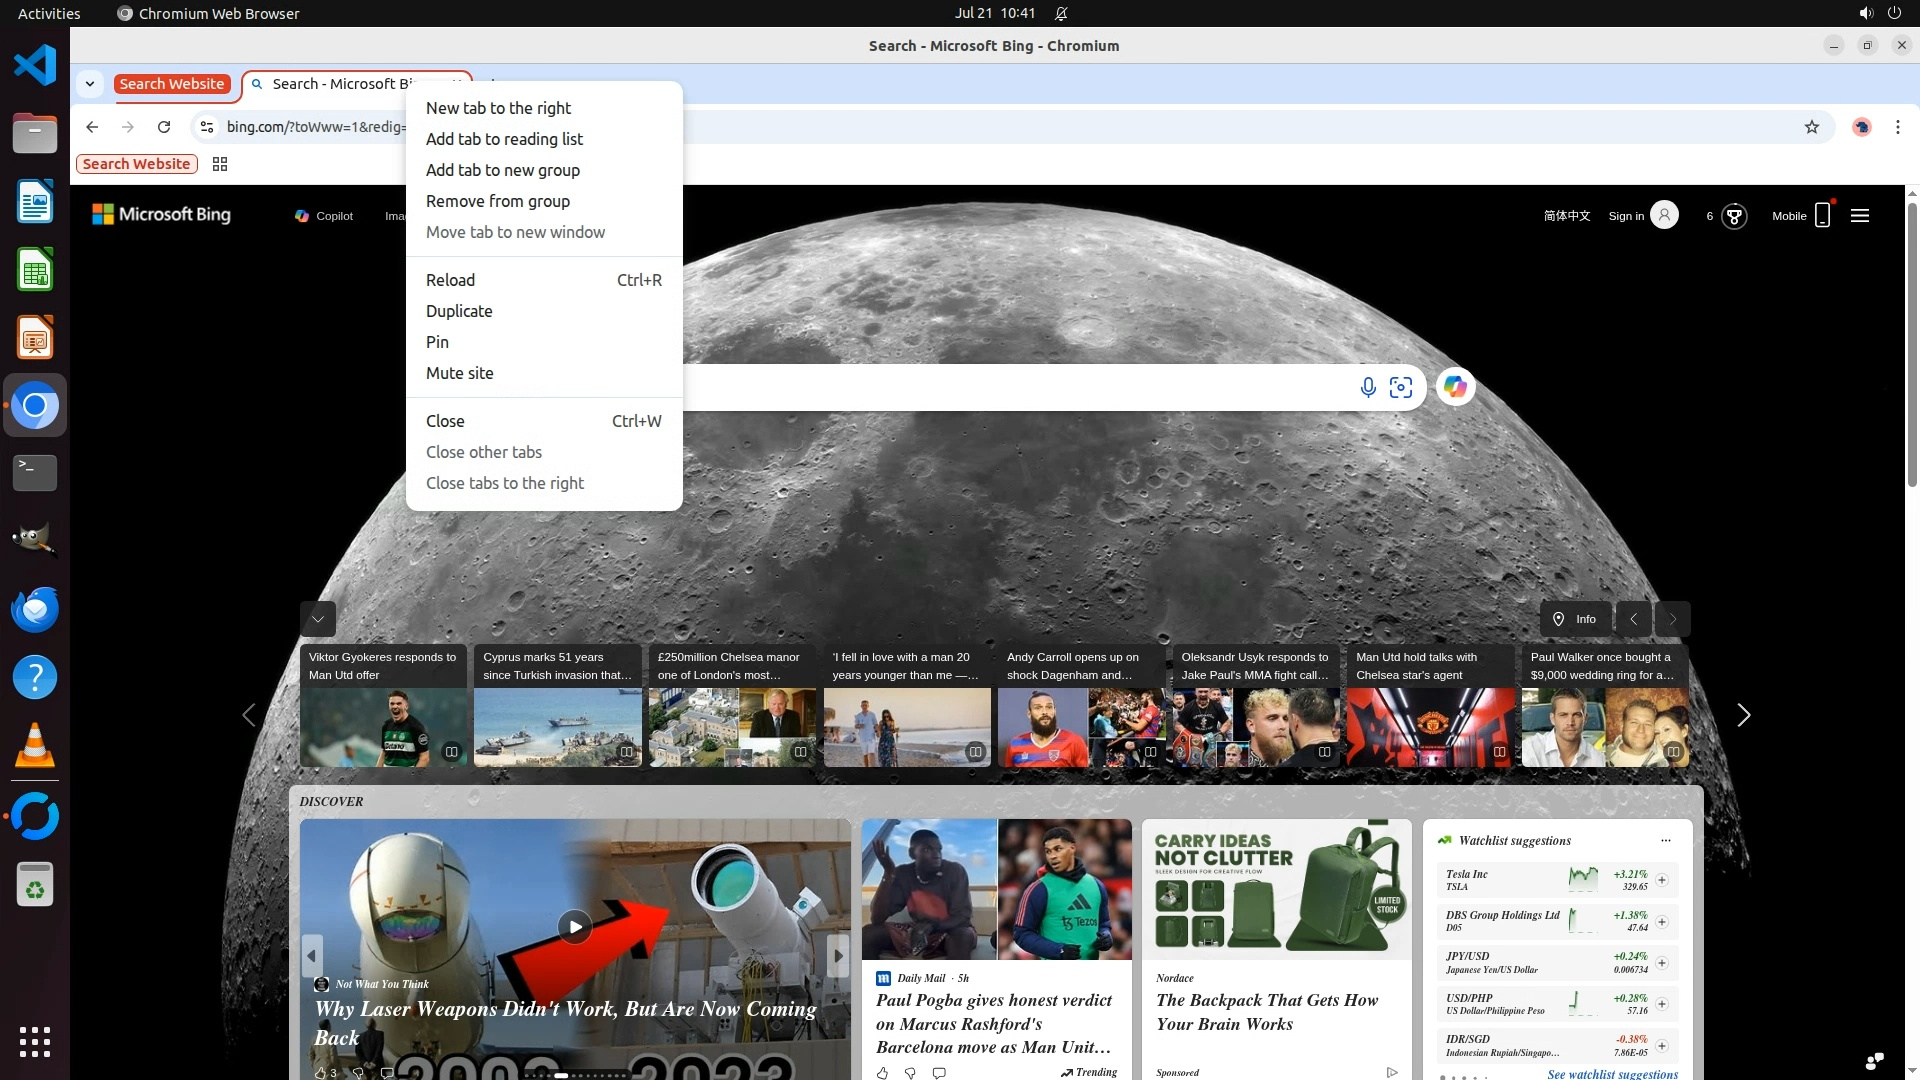Click the Copilot icon beside search box
1920x1080 pixels.
pos(1455,387)
